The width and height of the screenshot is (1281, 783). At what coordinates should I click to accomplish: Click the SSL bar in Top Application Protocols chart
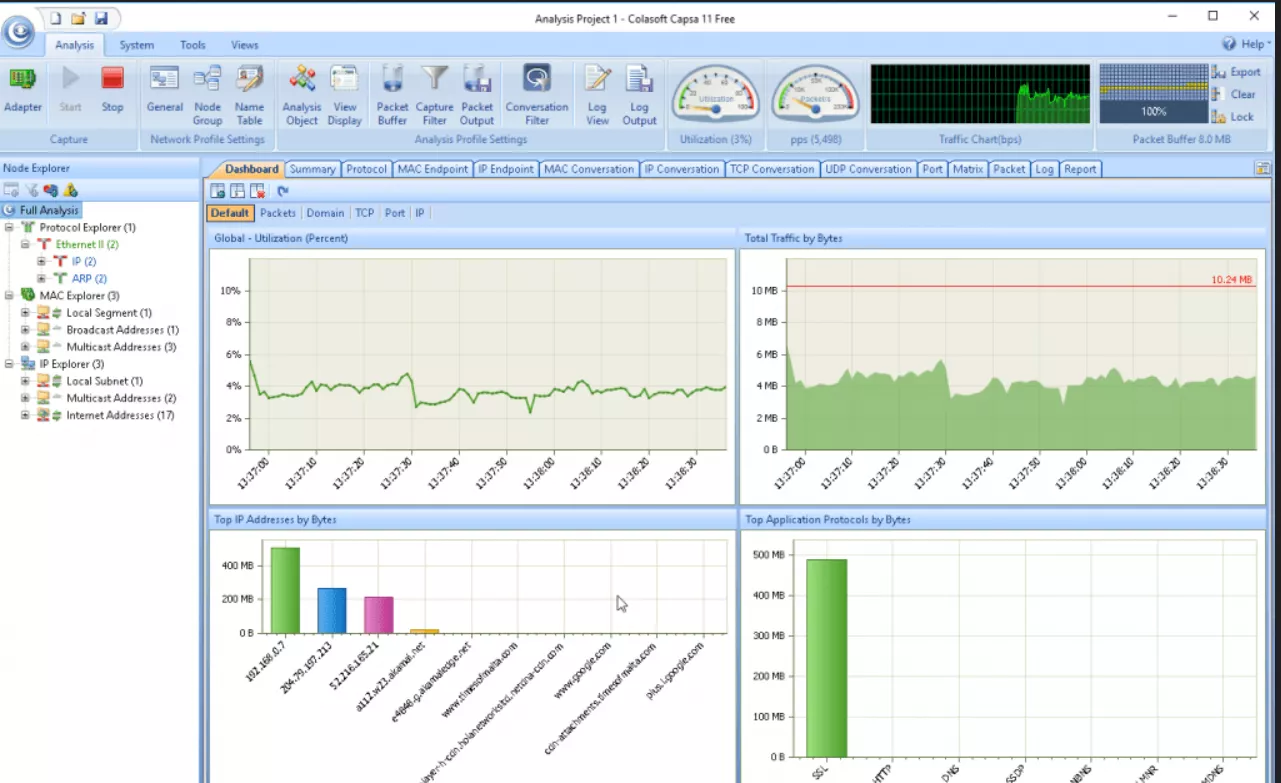point(827,658)
